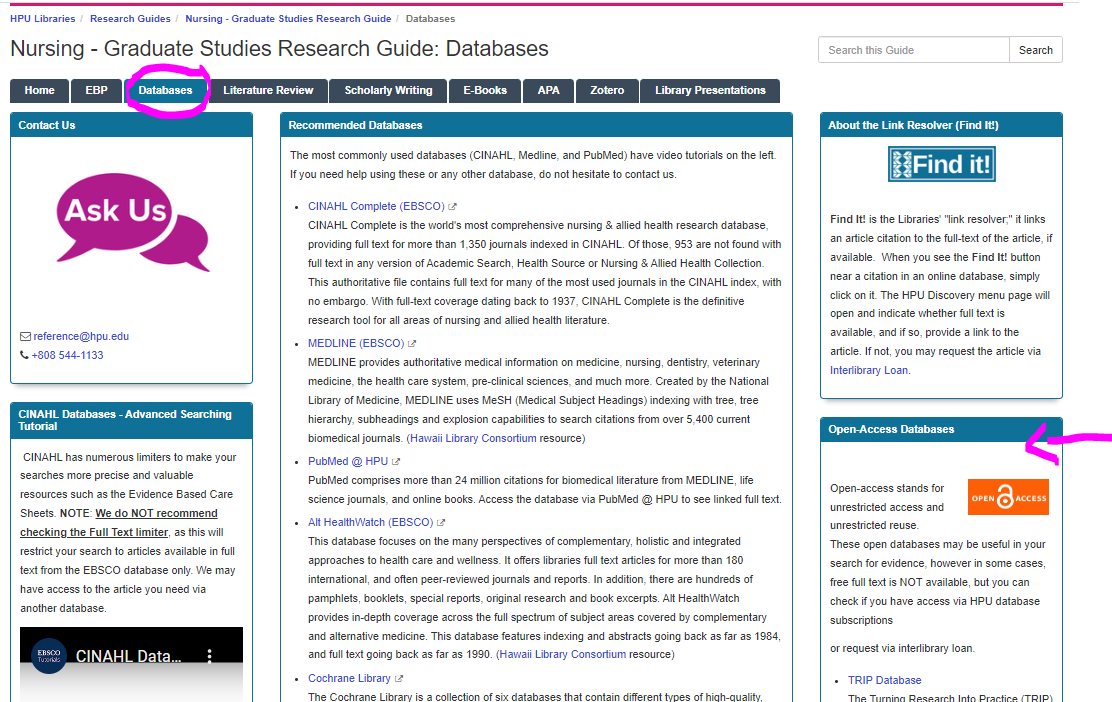This screenshot has height=702, width=1112.
Task: Open the Library Presentations tab
Action: click(x=710, y=91)
